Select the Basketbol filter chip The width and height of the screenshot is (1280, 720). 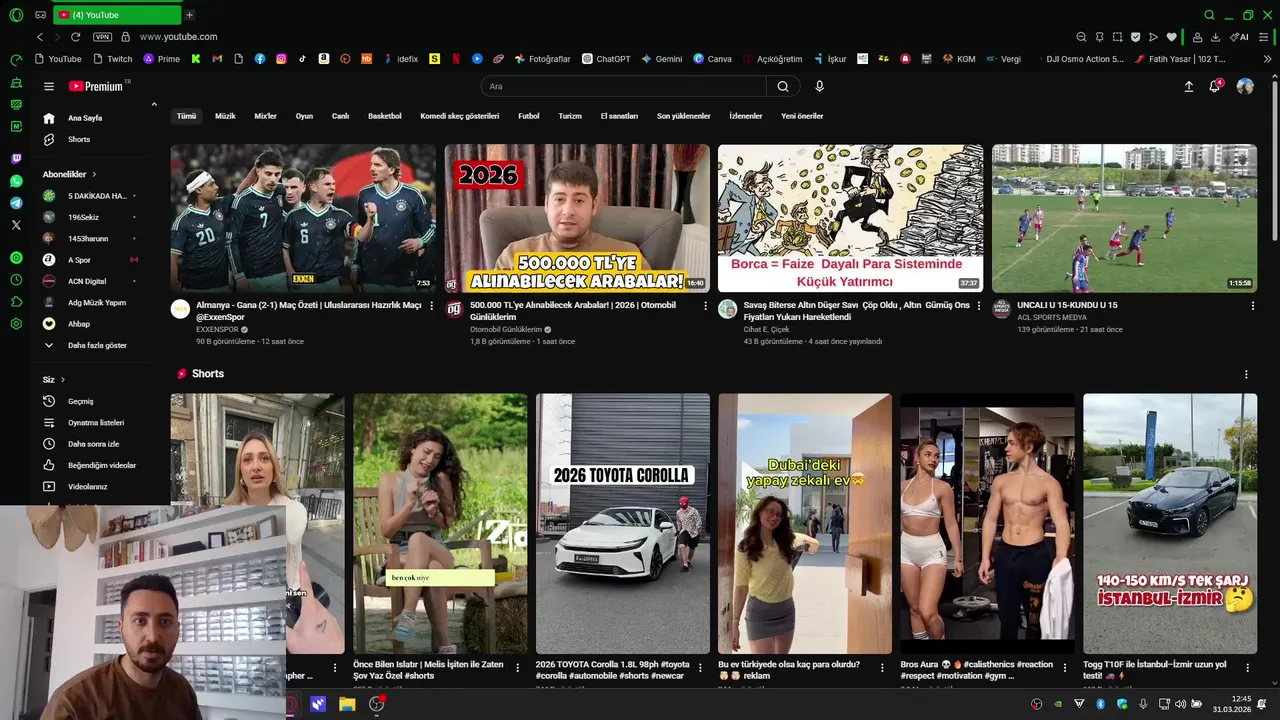[385, 116]
